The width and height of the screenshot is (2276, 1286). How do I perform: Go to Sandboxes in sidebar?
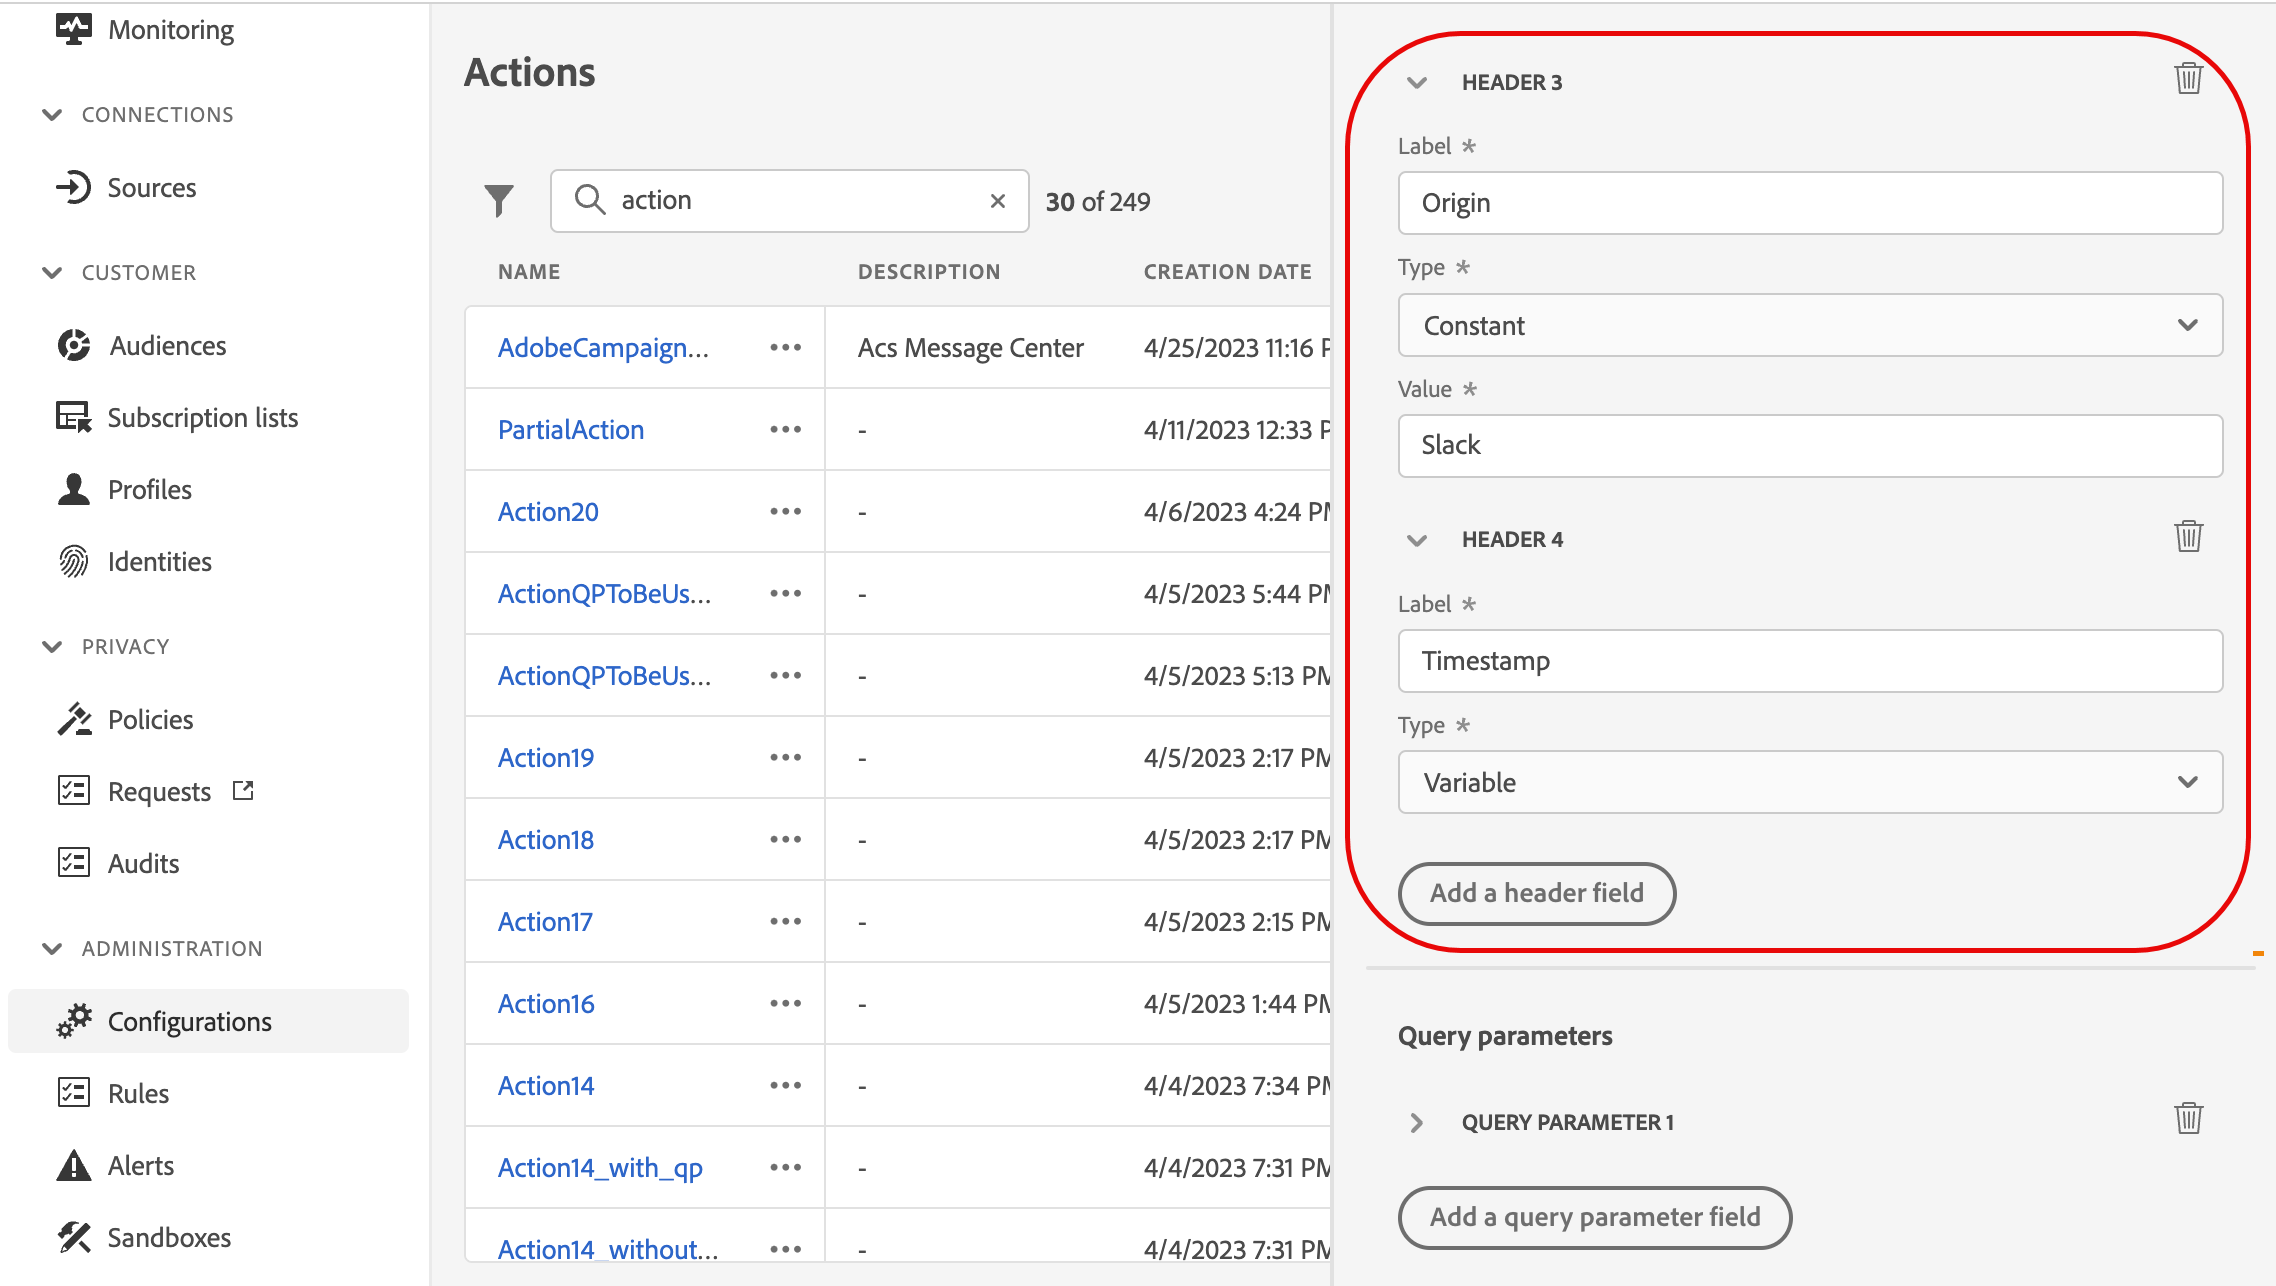point(168,1238)
